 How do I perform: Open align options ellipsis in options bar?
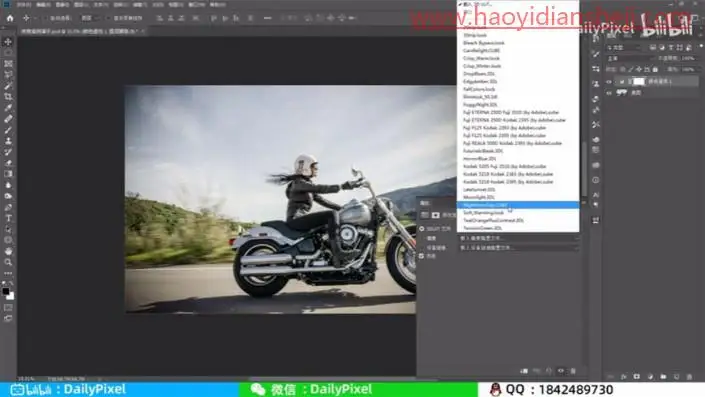(x=268, y=18)
